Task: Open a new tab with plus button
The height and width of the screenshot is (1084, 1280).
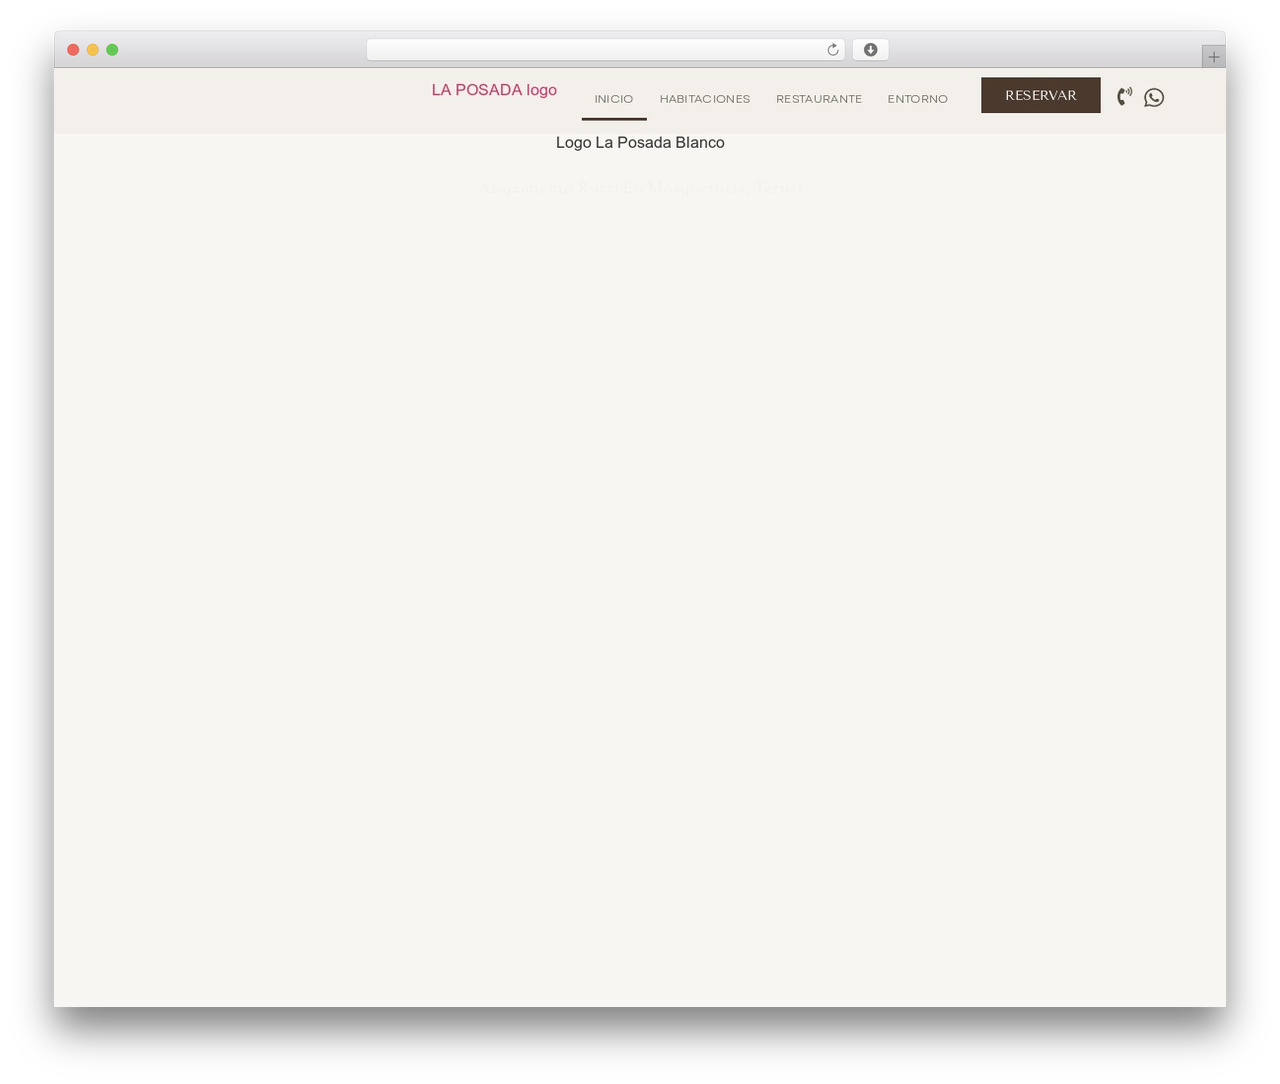Action: [x=1214, y=57]
